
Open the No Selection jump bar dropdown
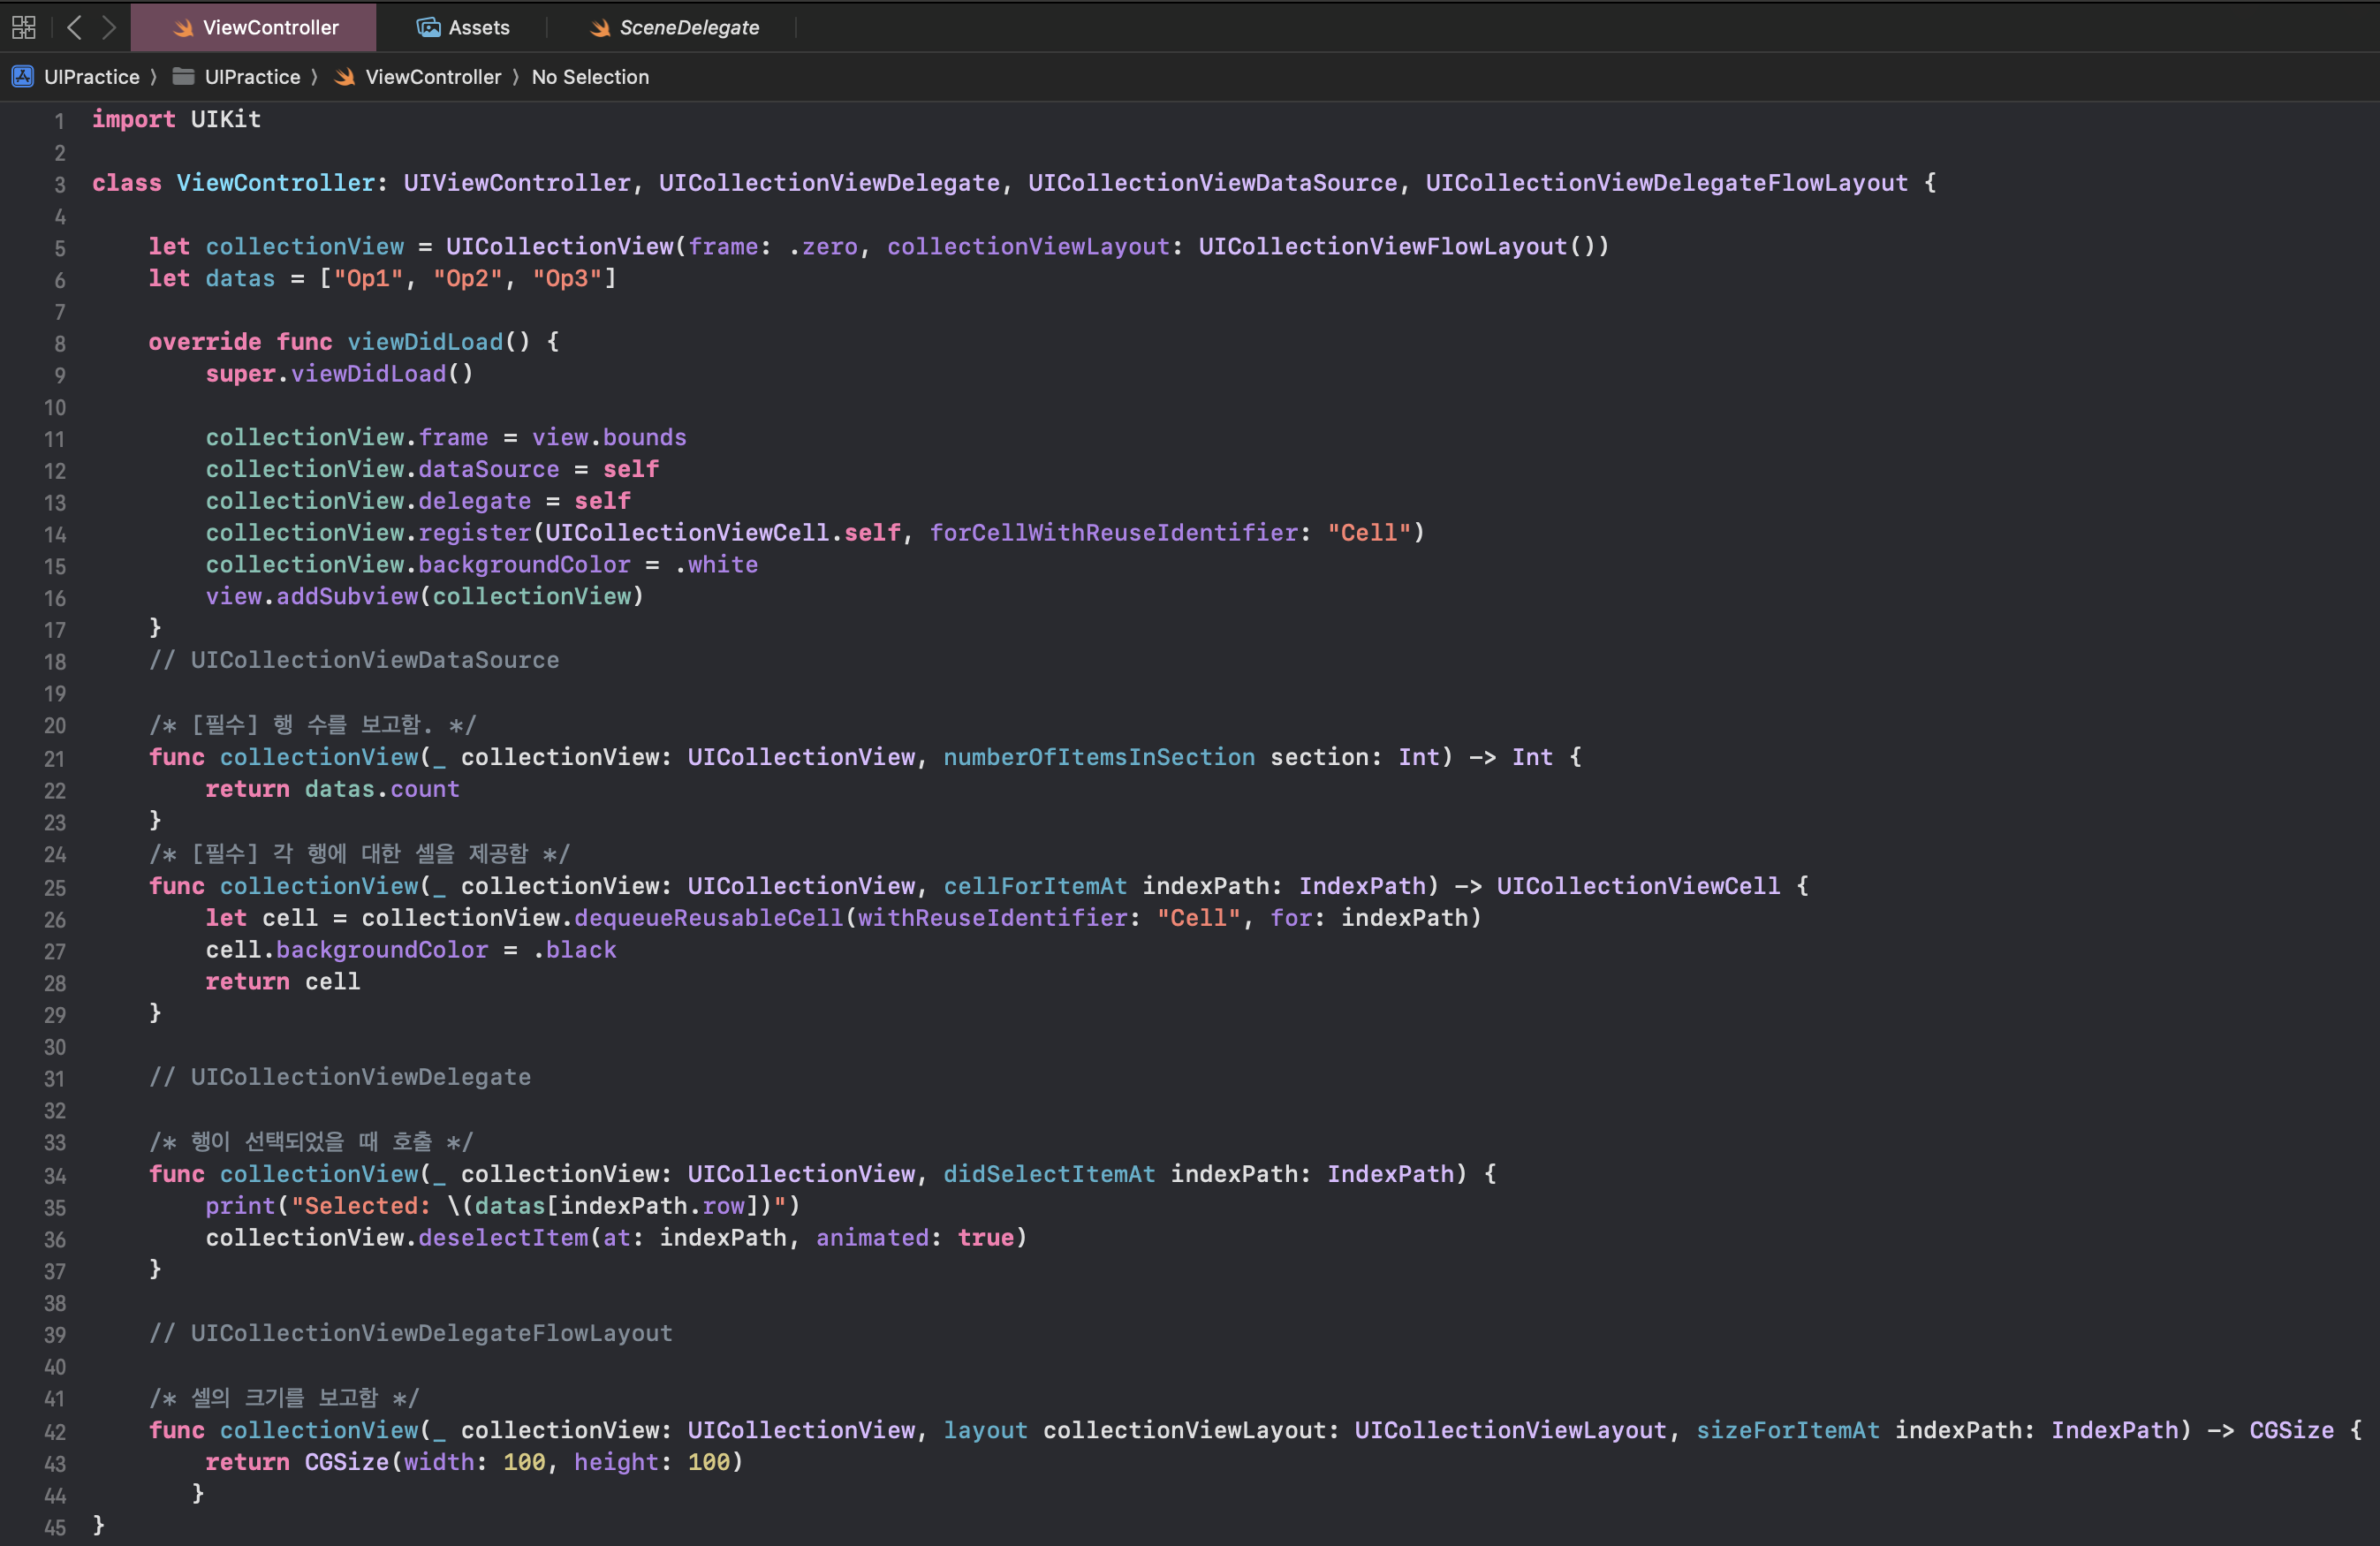tap(589, 77)
